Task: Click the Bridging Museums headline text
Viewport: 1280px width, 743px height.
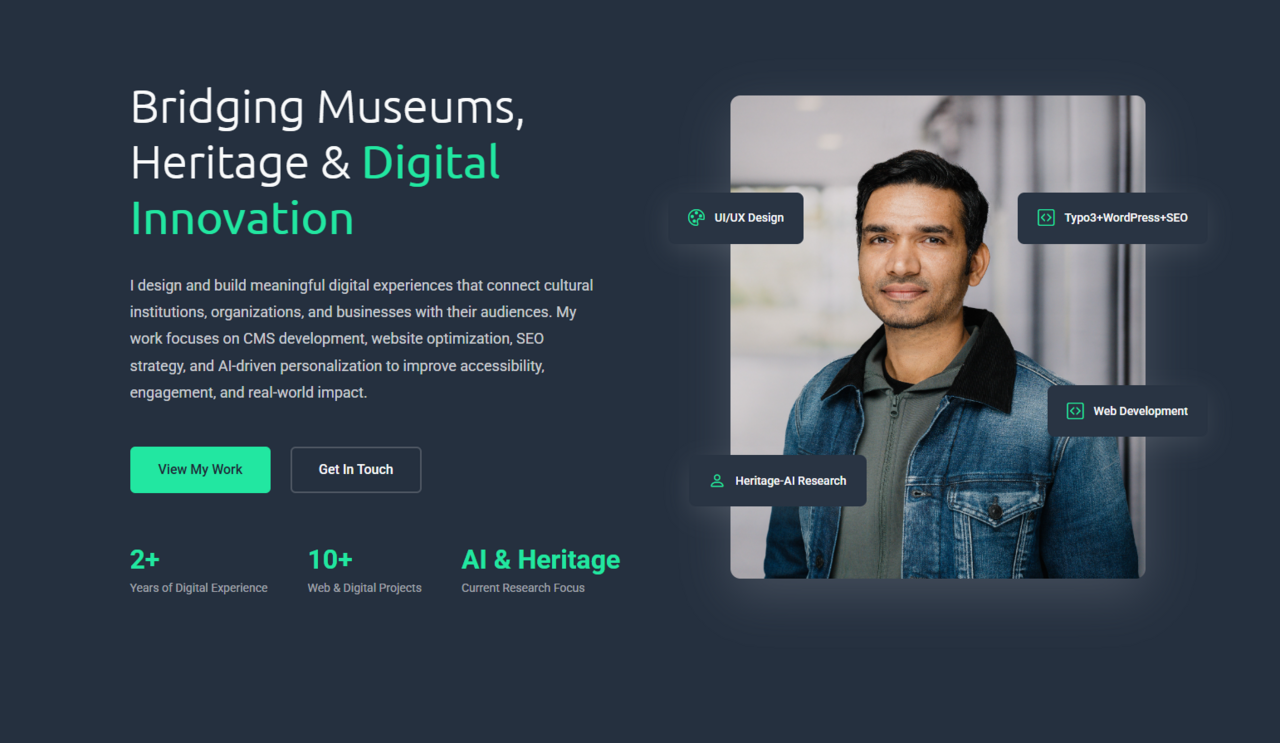Action: pos(327,108)
